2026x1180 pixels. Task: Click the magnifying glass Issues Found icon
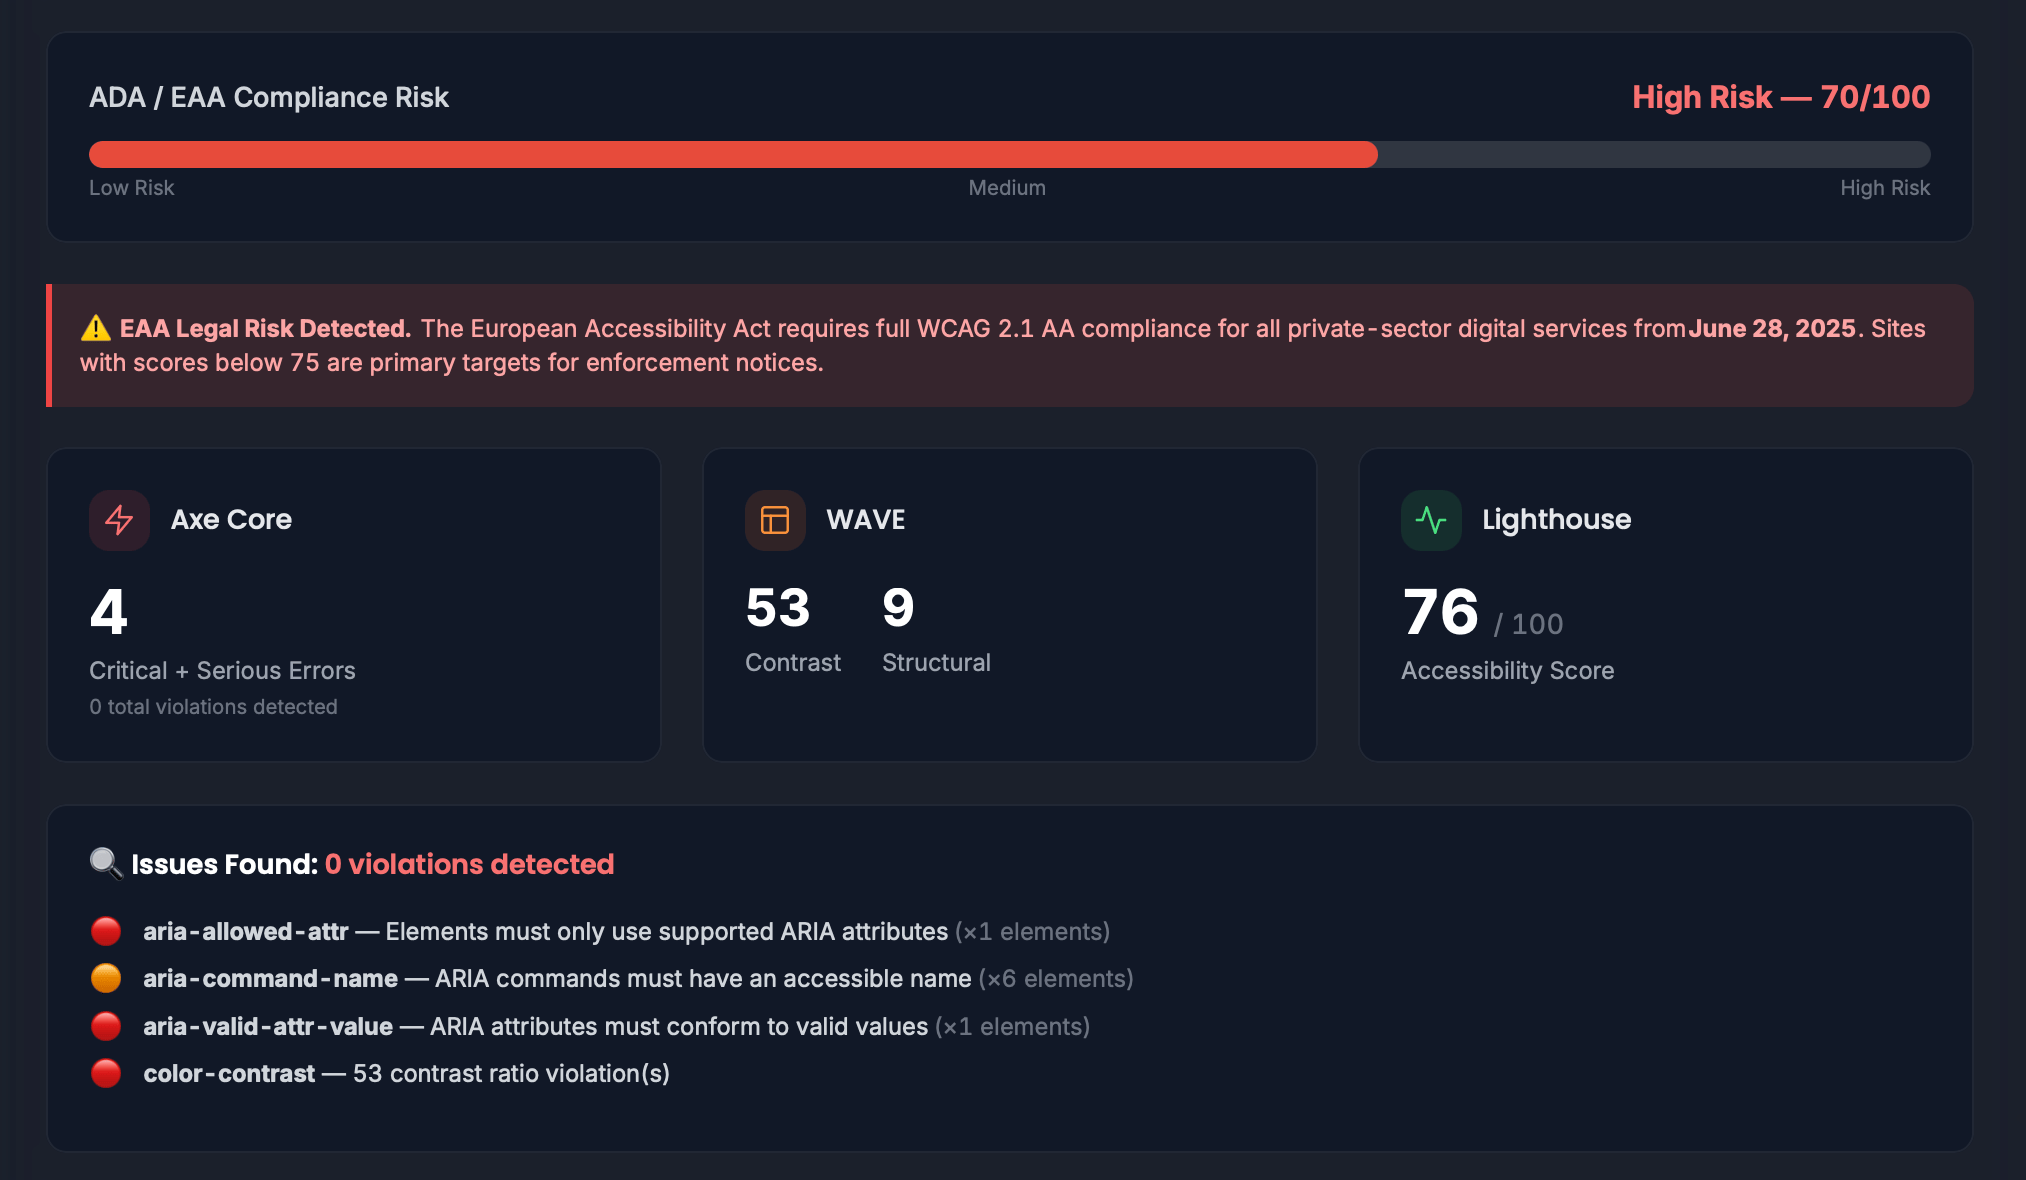coord(106,863)
